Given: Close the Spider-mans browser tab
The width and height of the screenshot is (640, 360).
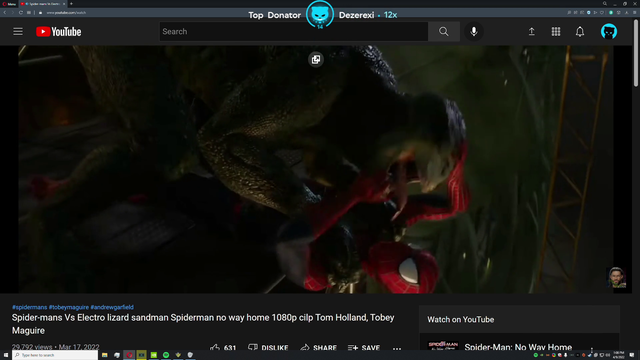Looking at the screenshot, I should tap(64, 4).
